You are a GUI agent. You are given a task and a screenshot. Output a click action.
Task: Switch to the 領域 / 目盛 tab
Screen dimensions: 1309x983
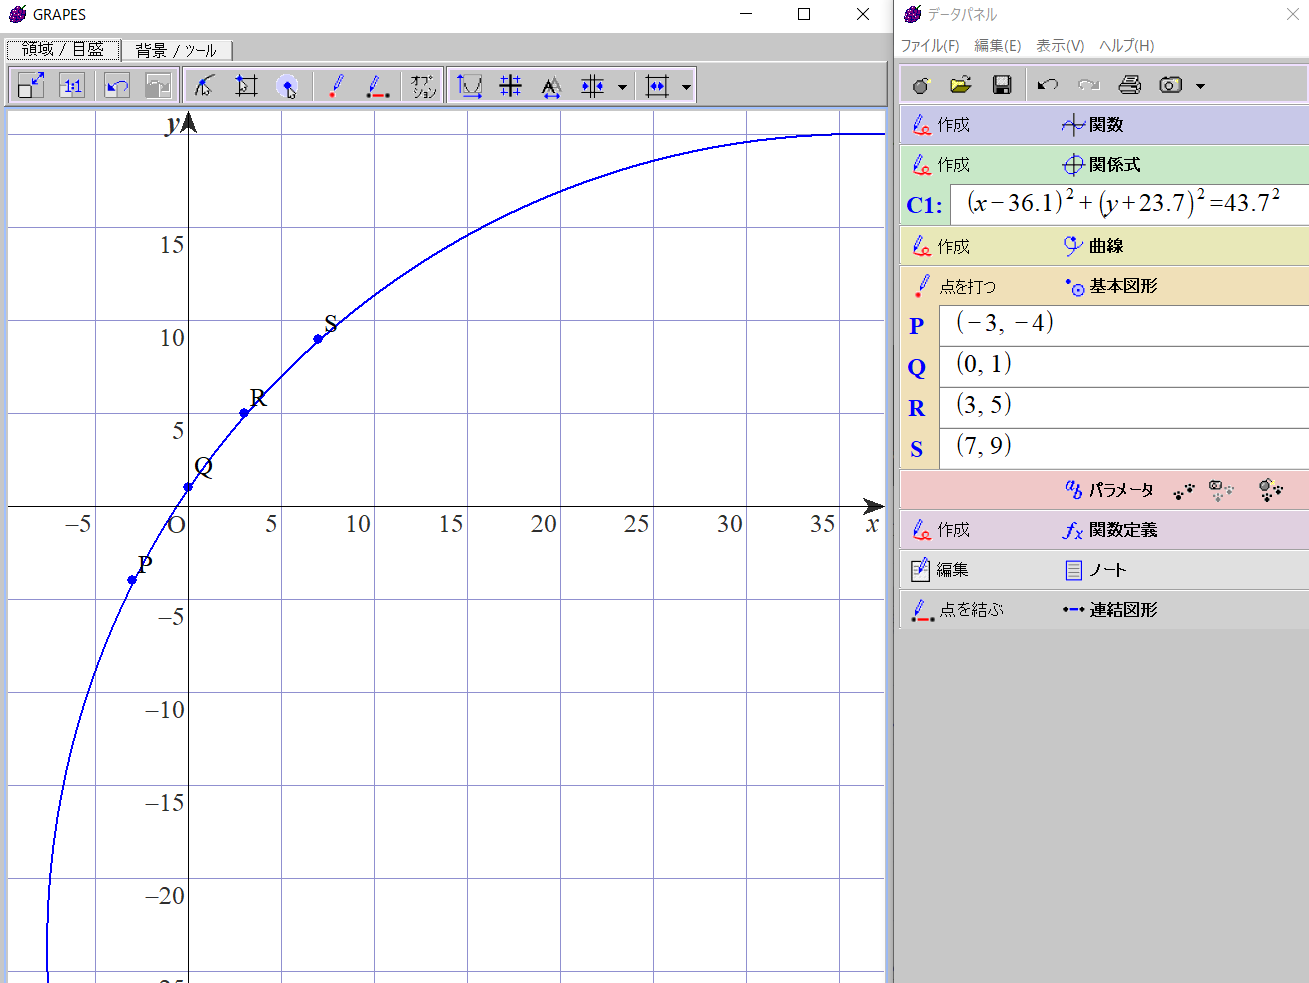tap(63, 49)
